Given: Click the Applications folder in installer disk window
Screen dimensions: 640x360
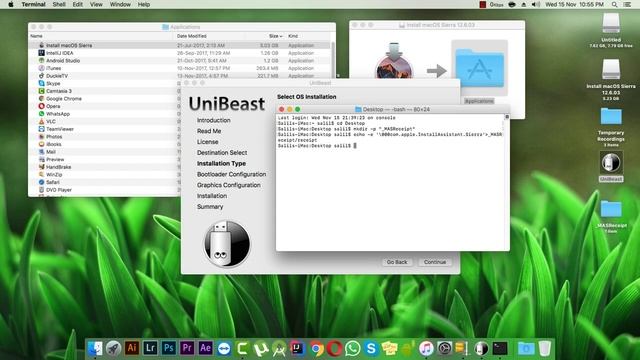Looking at the screenshot, I should (x=479, y=68).
